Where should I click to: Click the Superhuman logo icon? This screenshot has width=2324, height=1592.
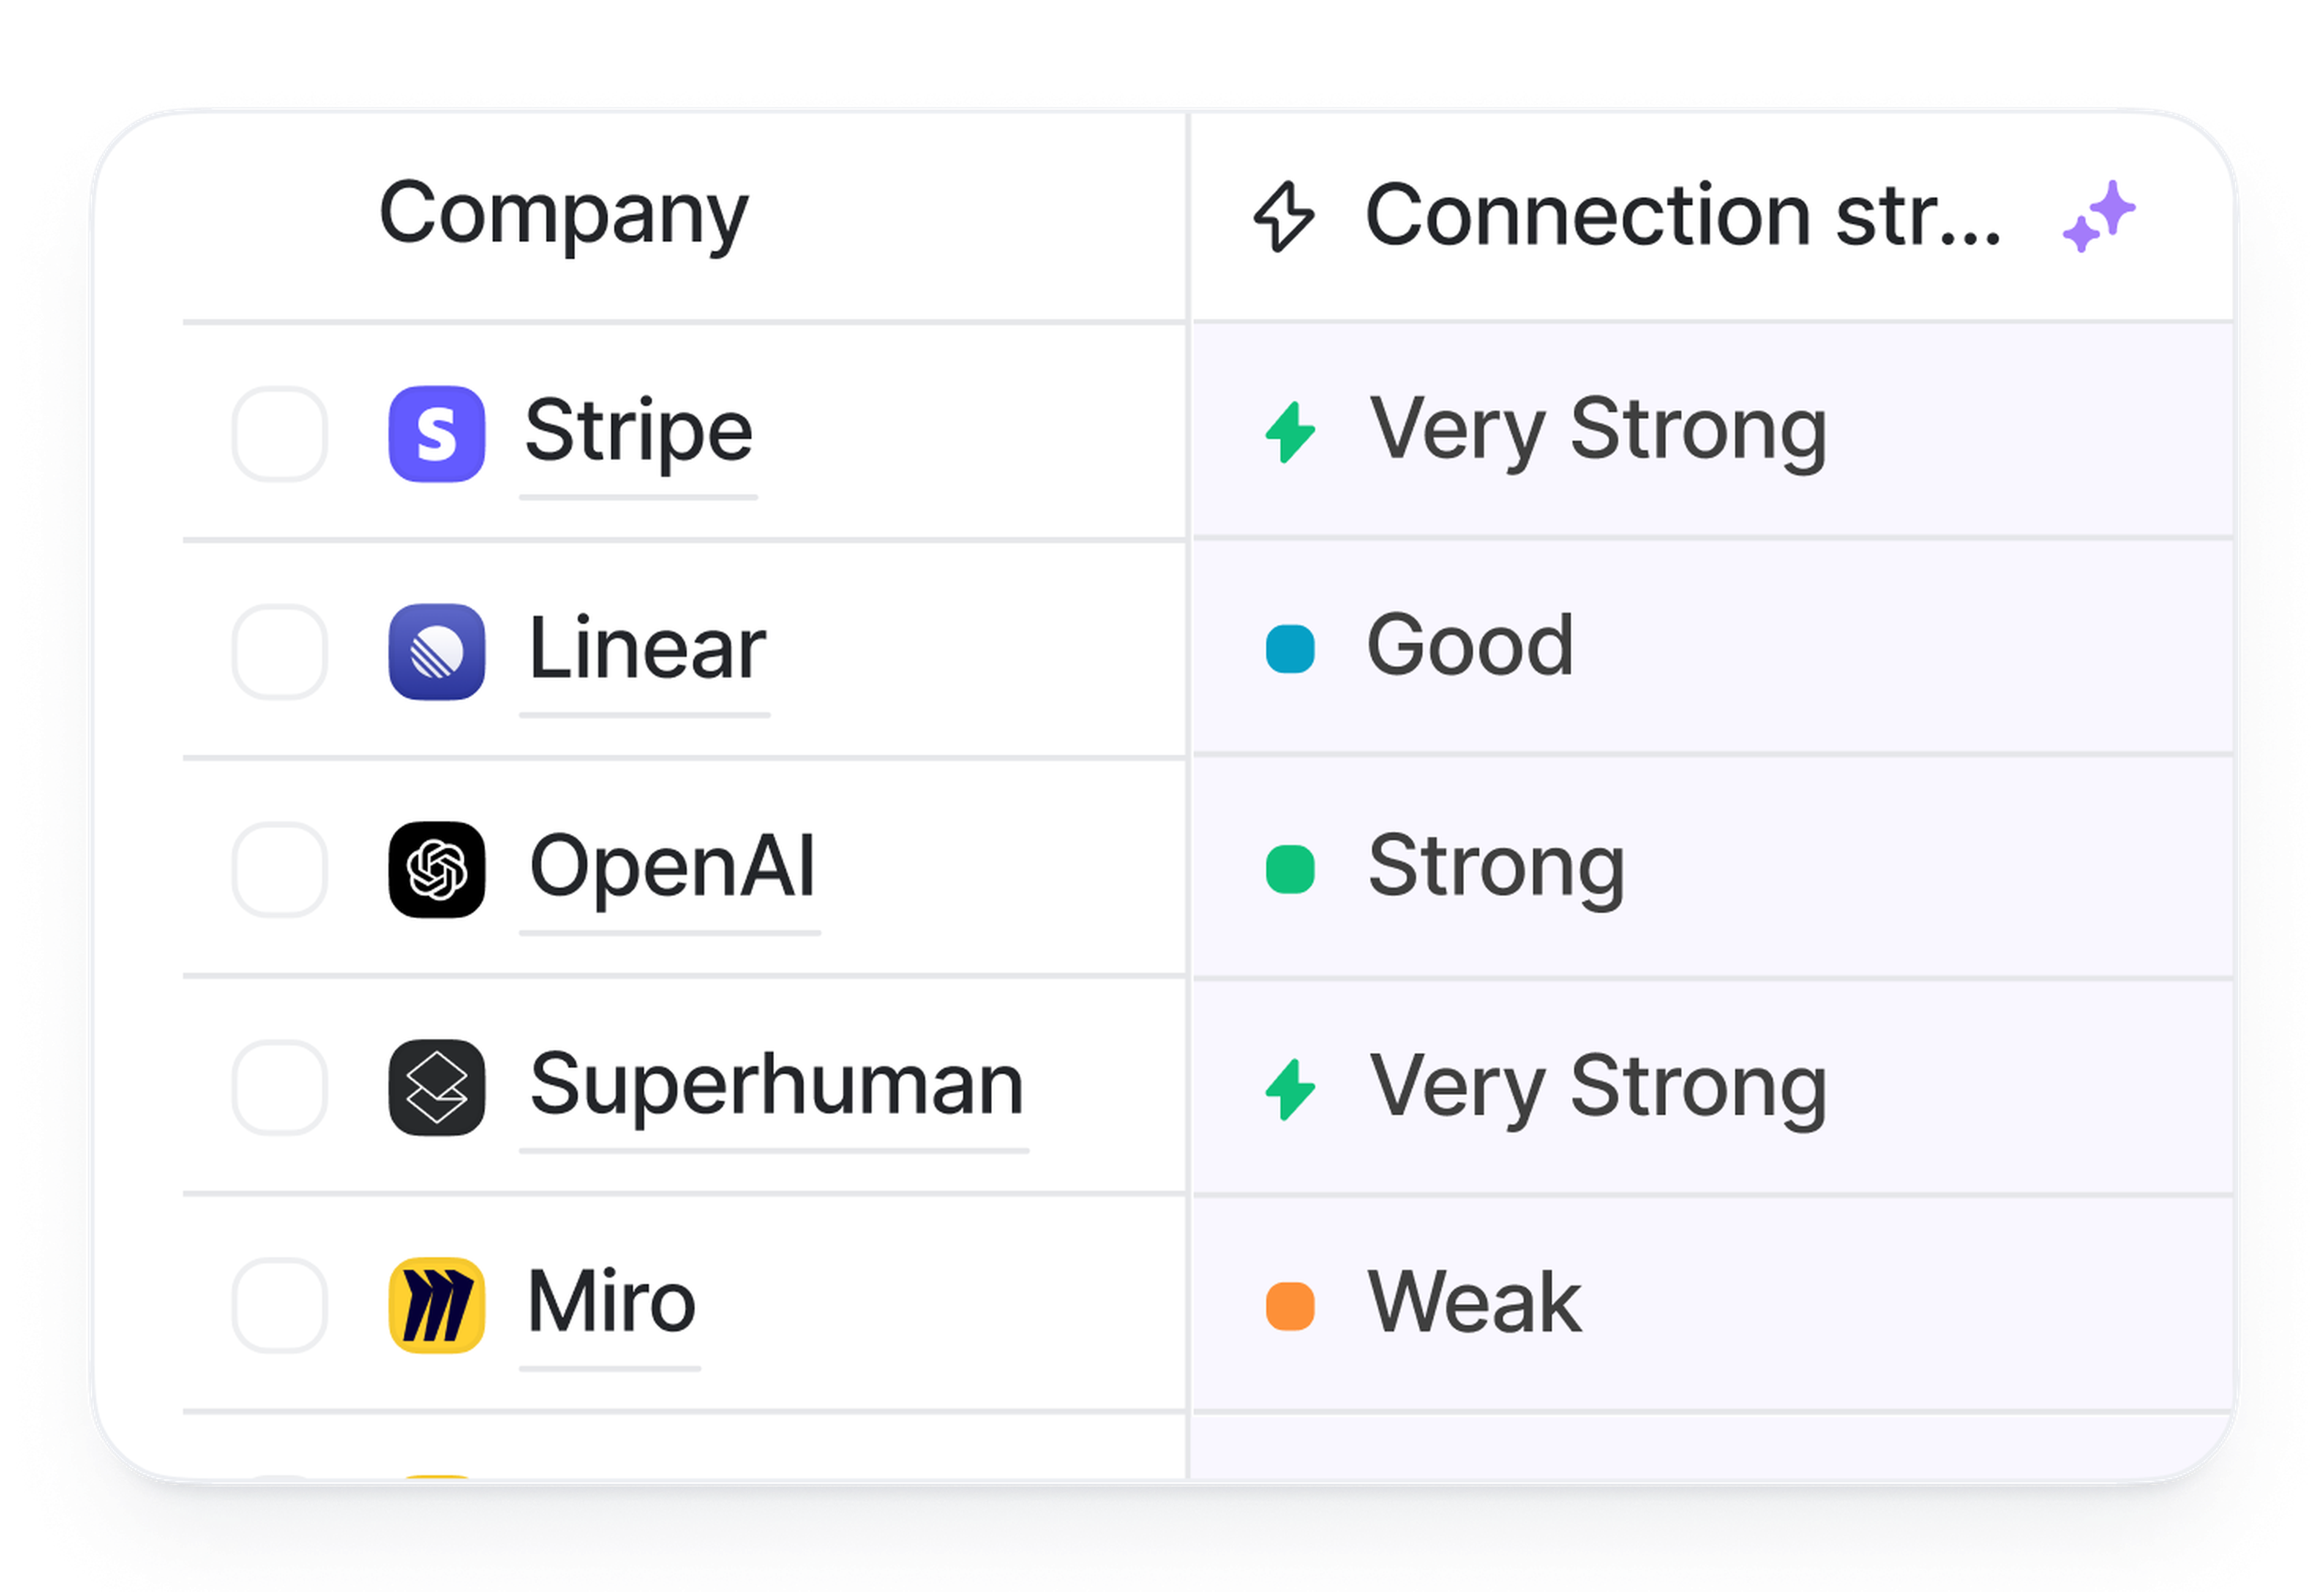[x=437, y=1088]
